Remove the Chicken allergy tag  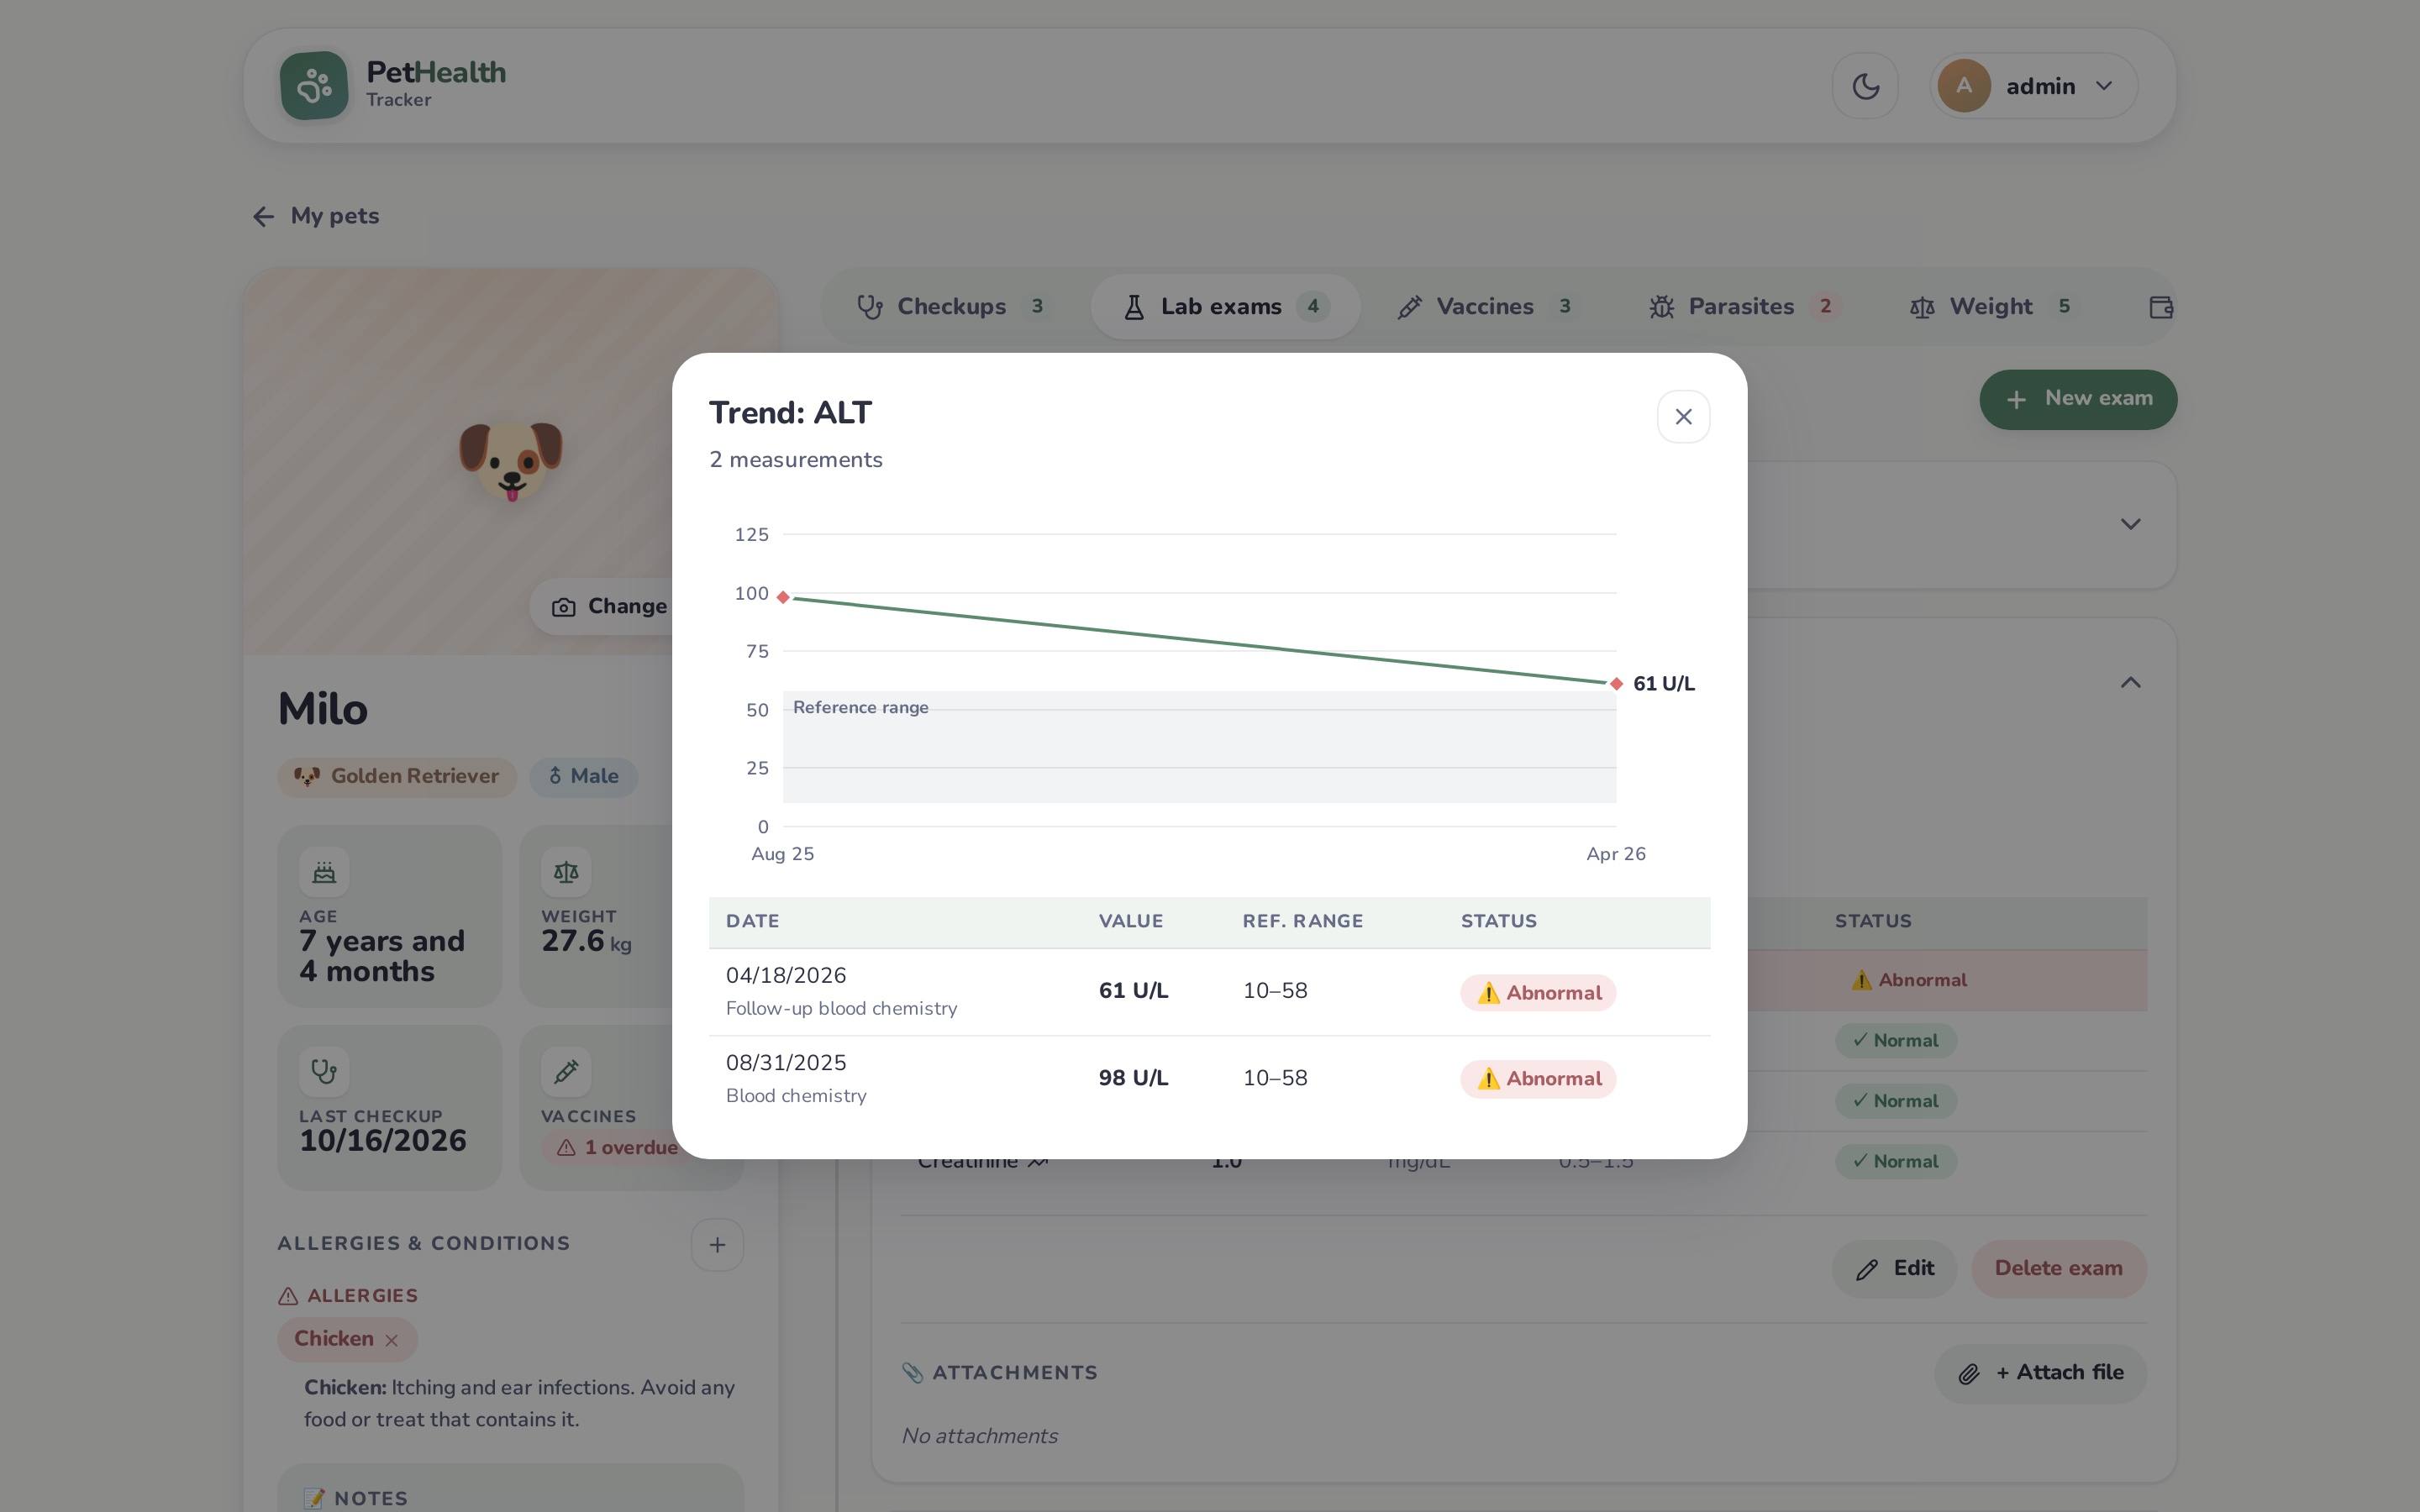[x=392, y=1341]
